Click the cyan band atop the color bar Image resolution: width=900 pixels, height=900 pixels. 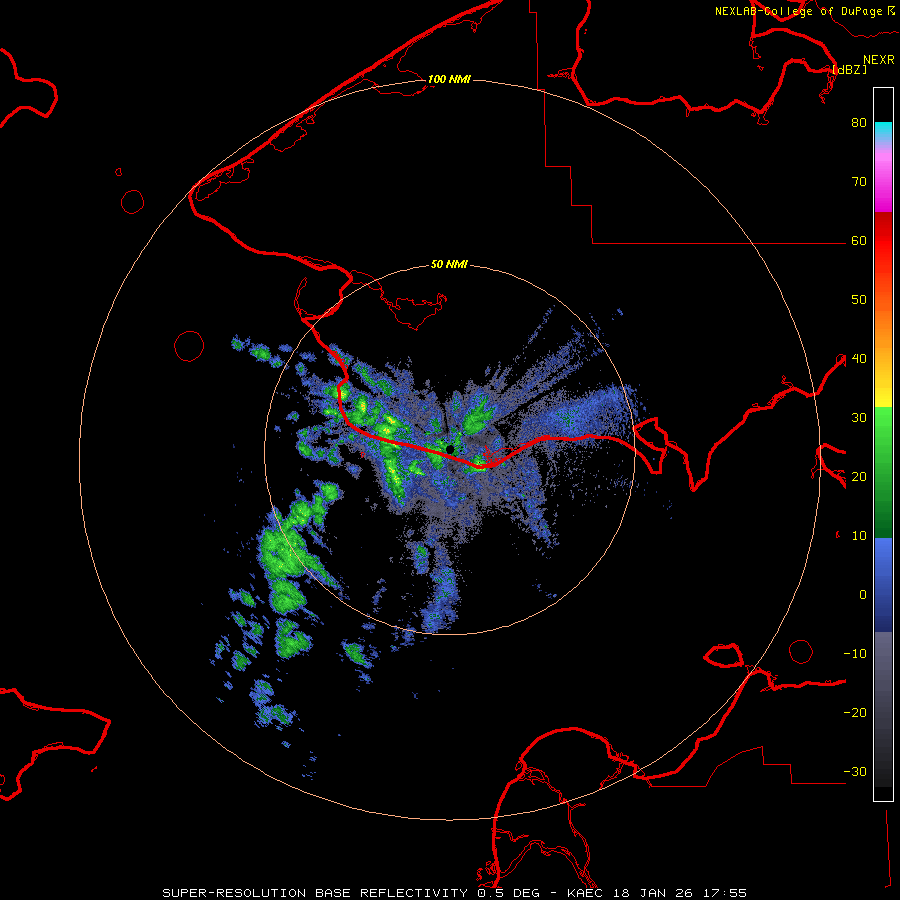883,131
